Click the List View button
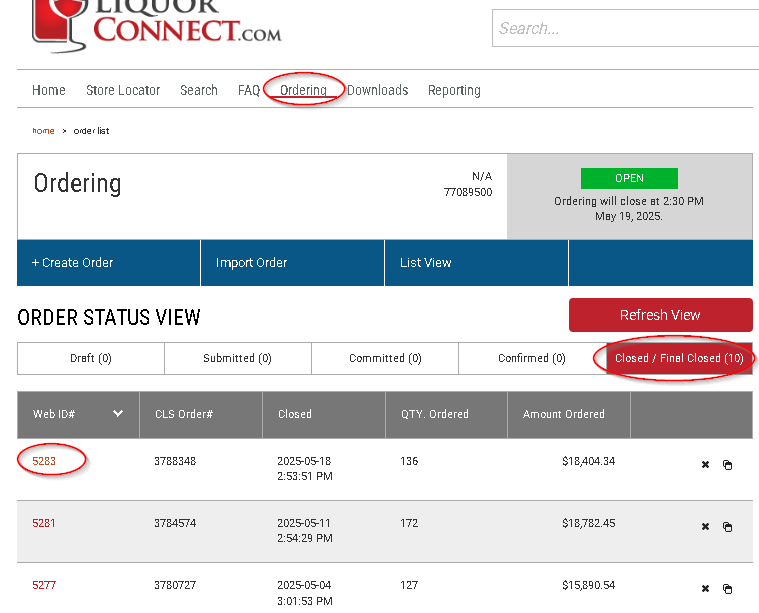The width and height of the screenshot is (759, 613). point(476,262)
